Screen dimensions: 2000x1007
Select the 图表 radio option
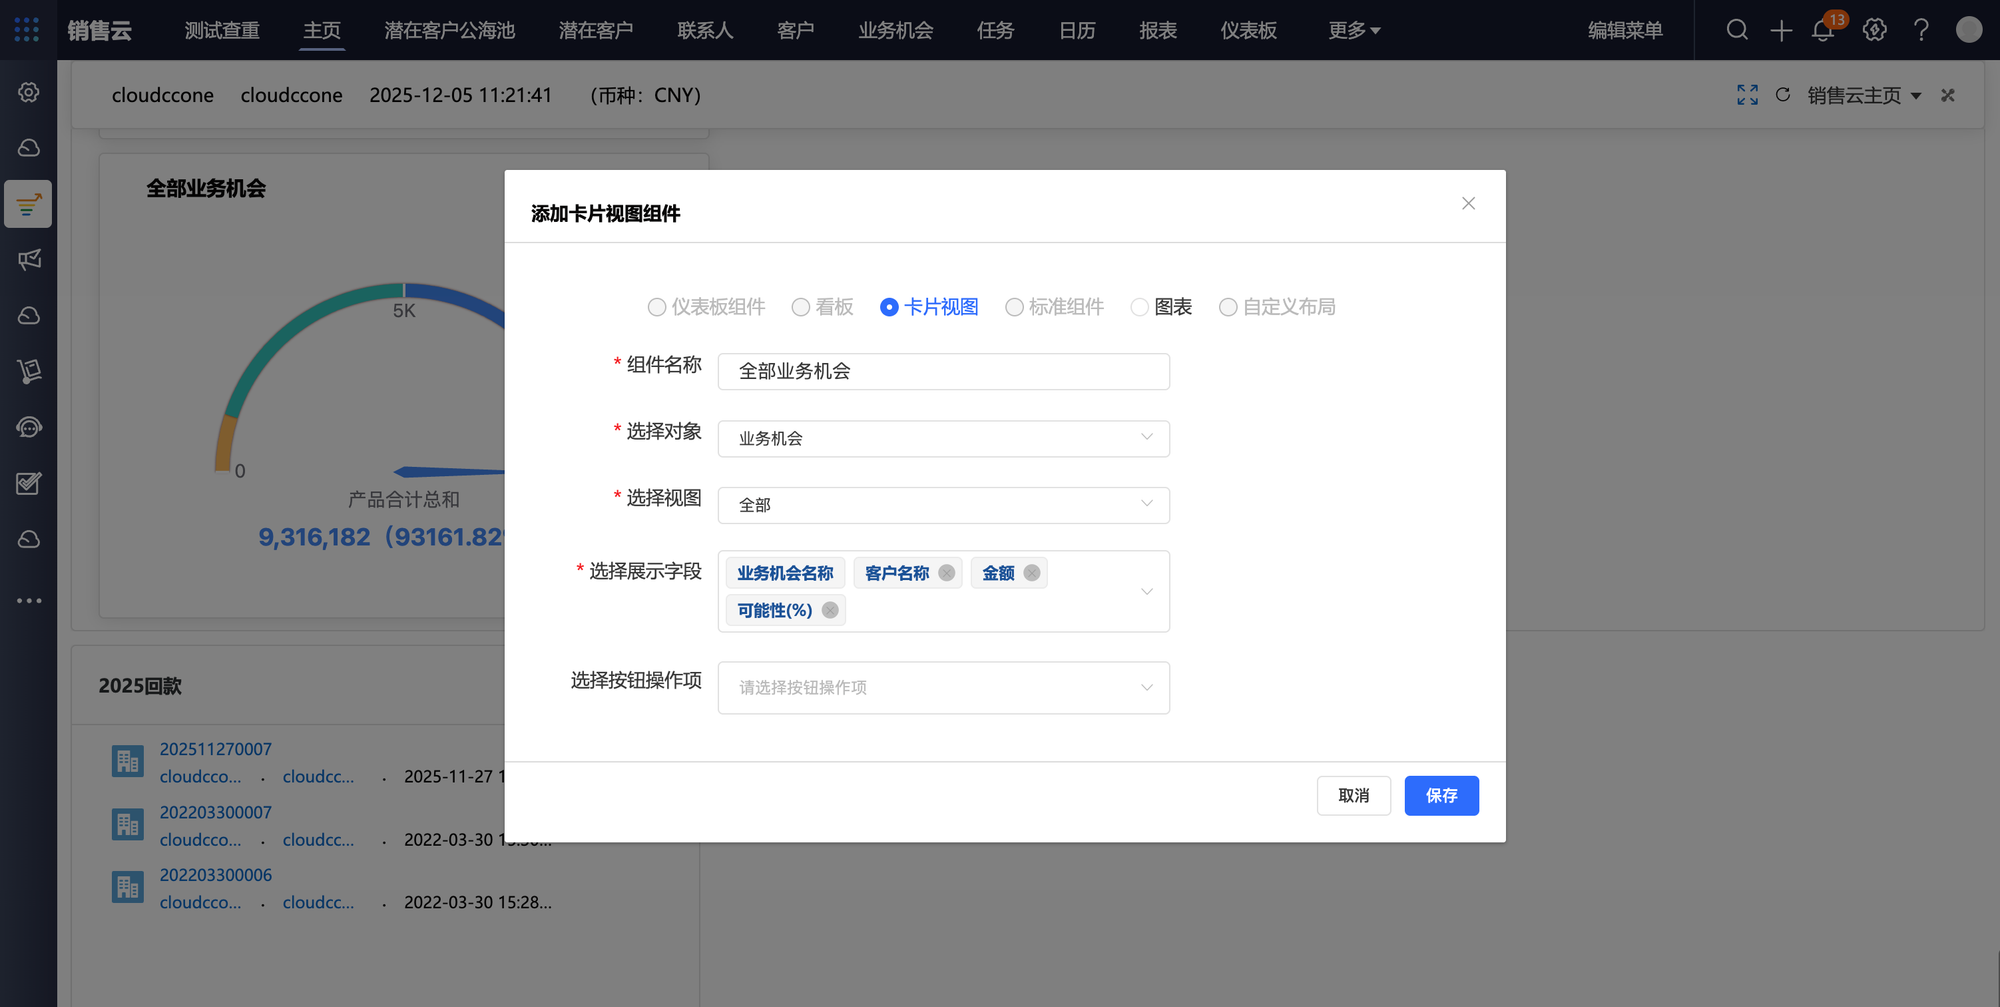(x=1140, y=307)
